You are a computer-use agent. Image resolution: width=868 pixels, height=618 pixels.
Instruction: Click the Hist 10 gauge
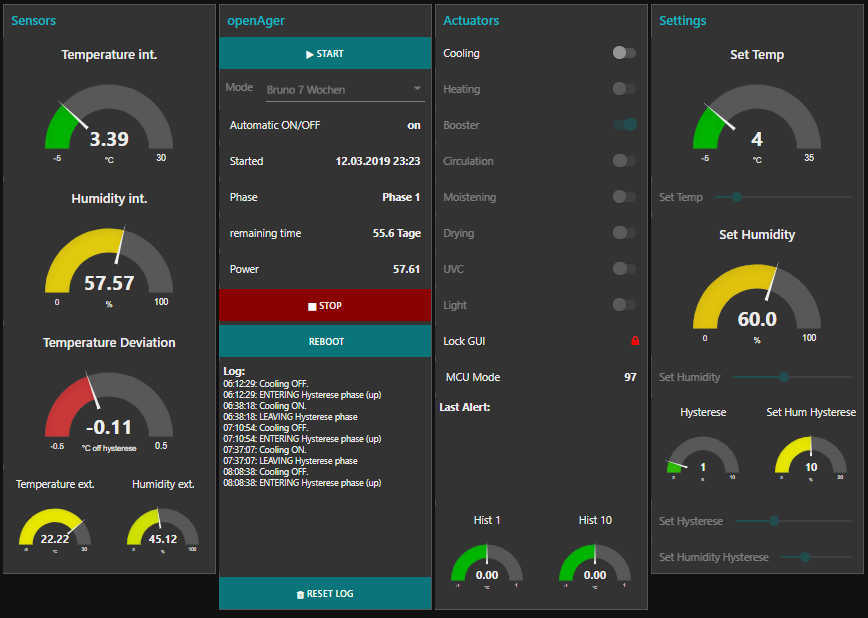tap(595, 566)
